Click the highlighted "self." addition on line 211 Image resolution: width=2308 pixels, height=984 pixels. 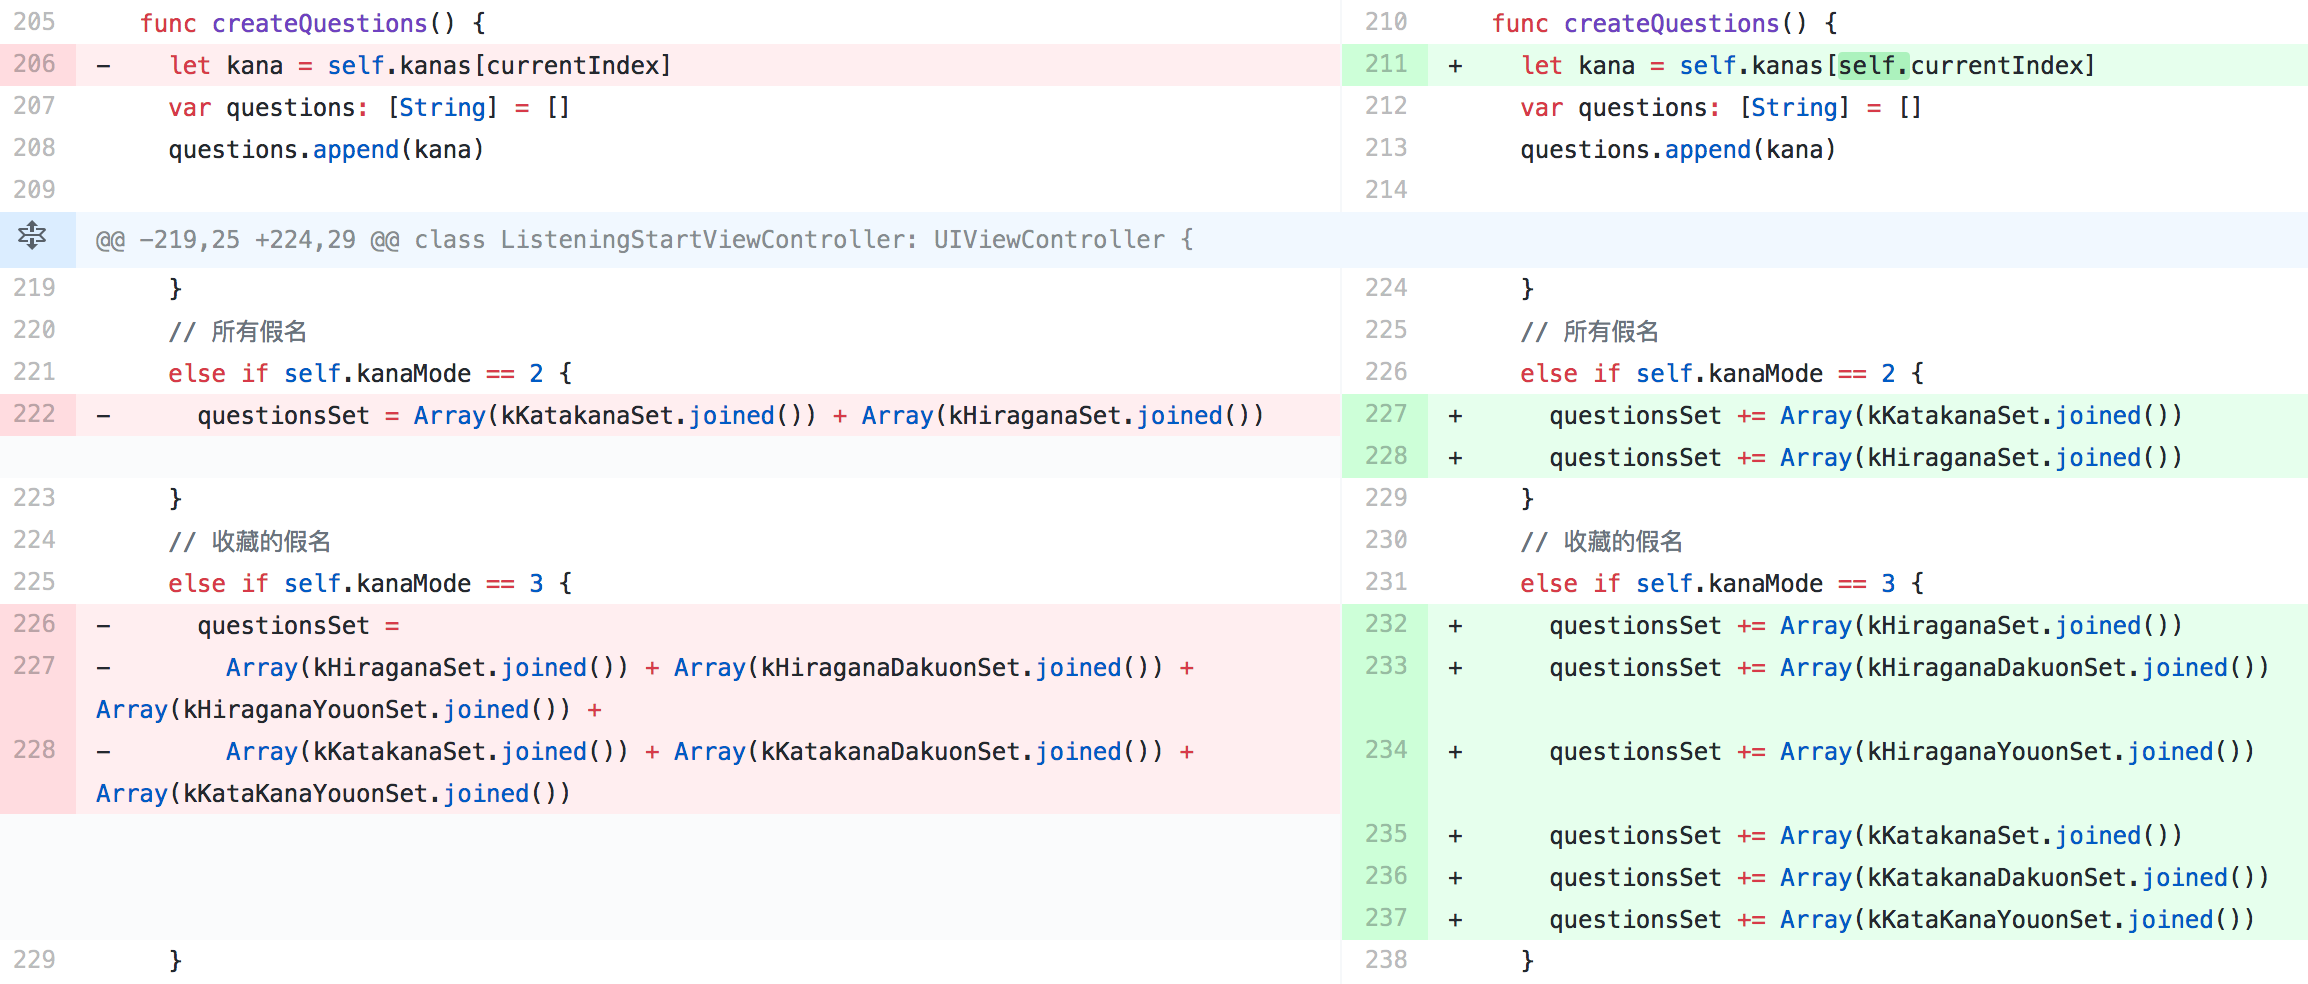1873,66
